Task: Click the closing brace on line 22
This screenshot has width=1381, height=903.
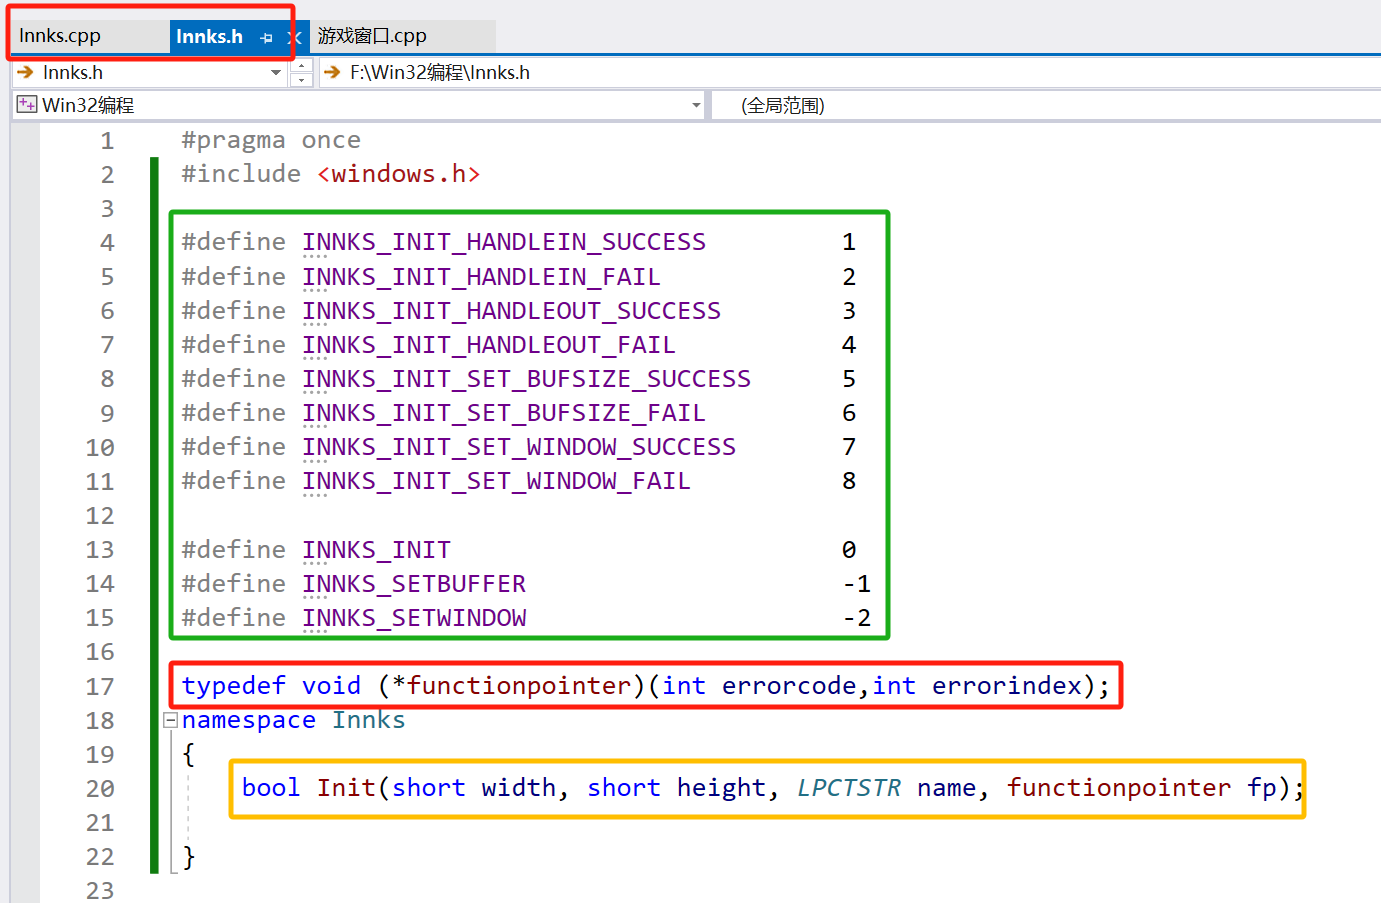Action: 189,857
